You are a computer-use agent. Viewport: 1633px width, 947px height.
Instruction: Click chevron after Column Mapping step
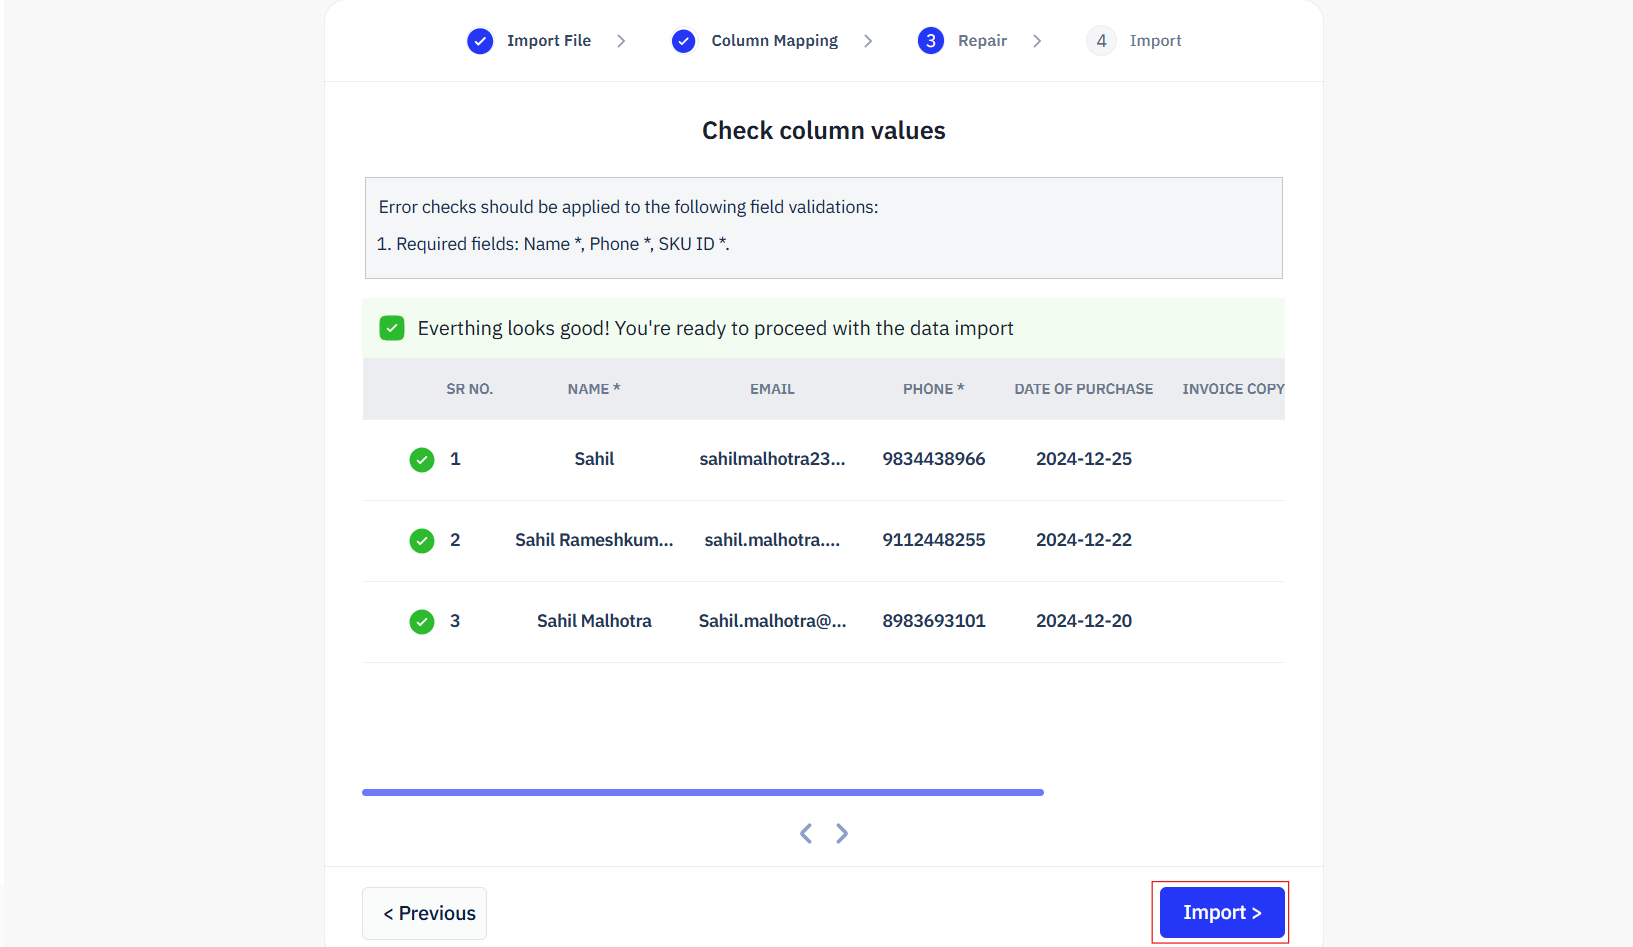click(868, 41)
